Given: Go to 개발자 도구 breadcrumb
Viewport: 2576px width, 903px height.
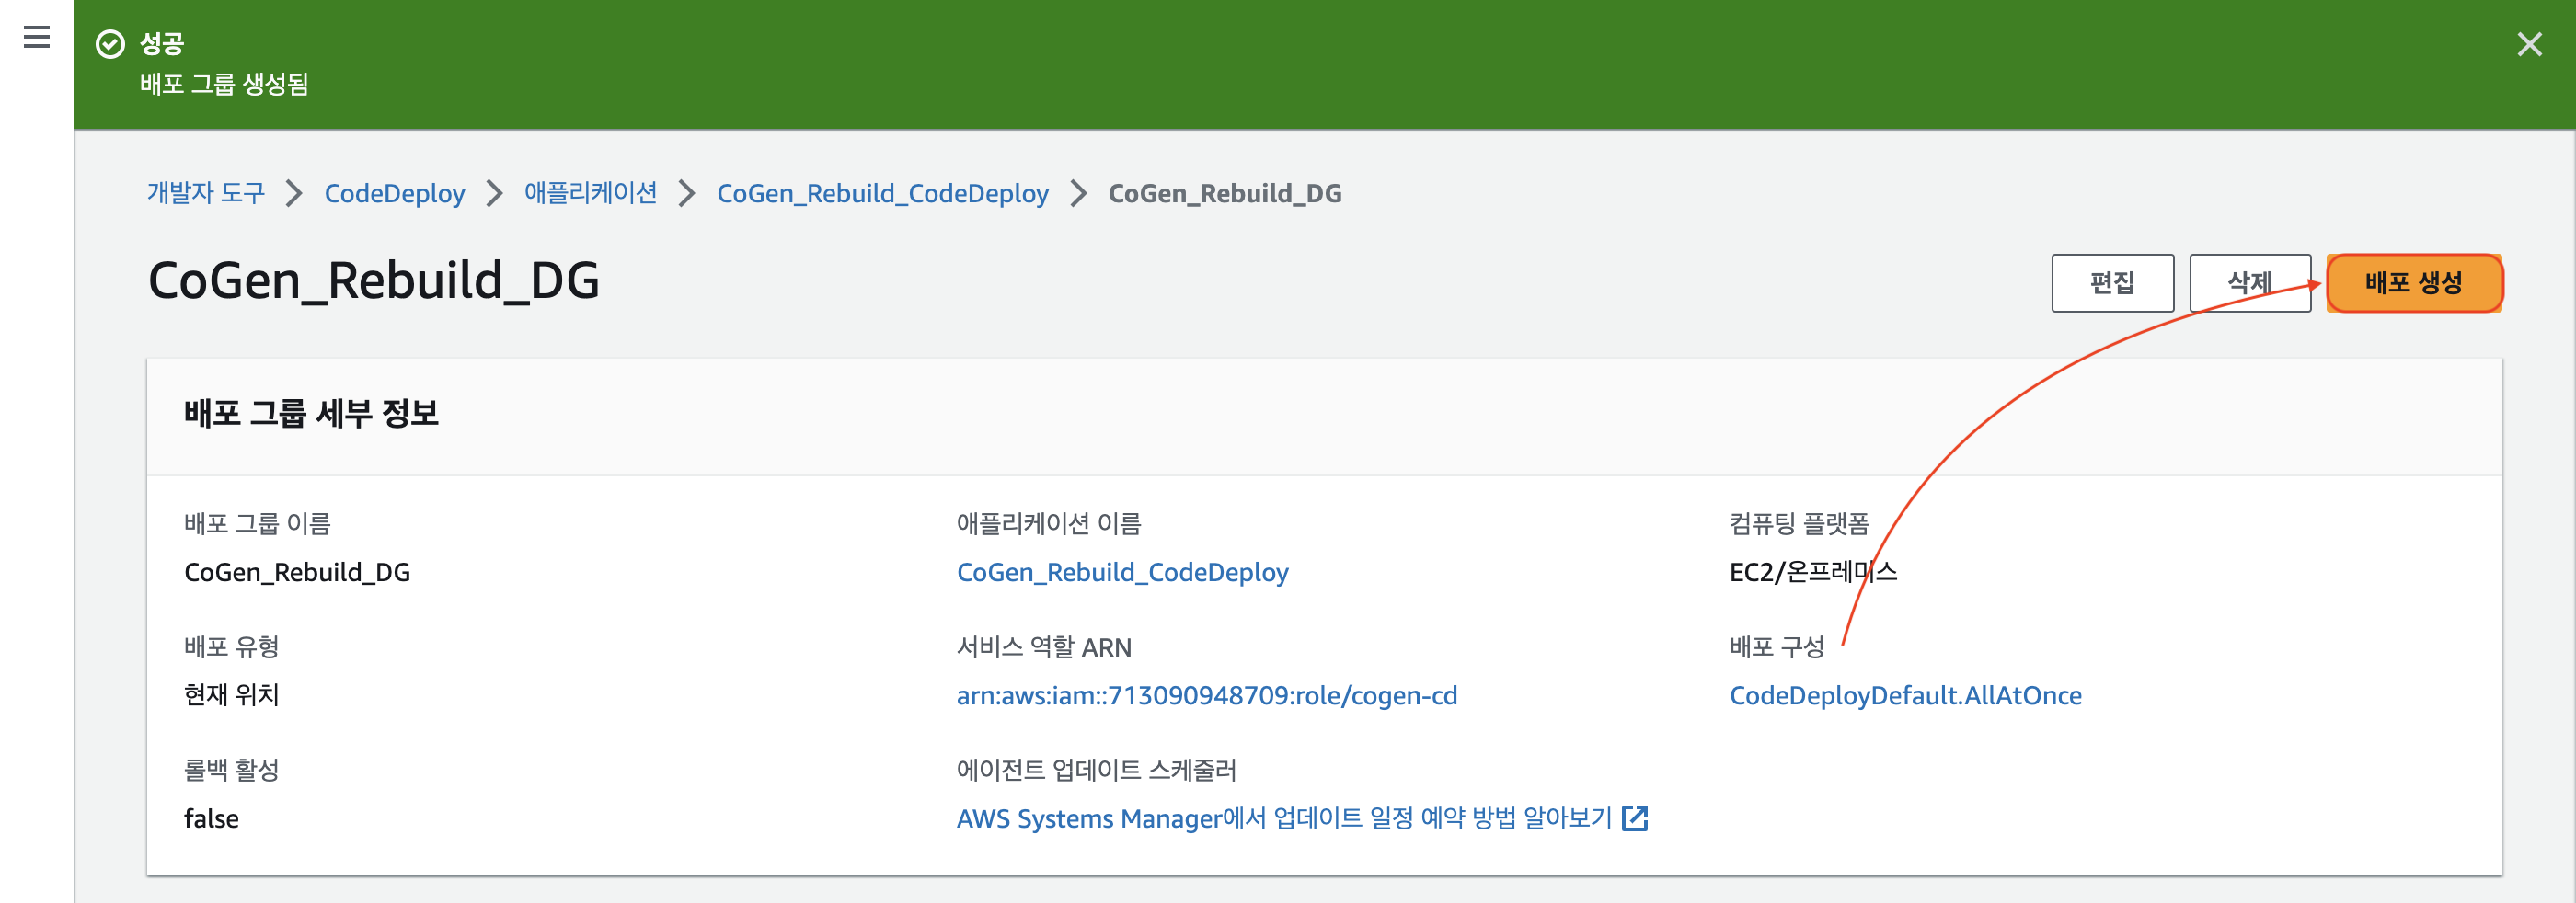Looking at the screenshot, I should (x=206, y=193).
